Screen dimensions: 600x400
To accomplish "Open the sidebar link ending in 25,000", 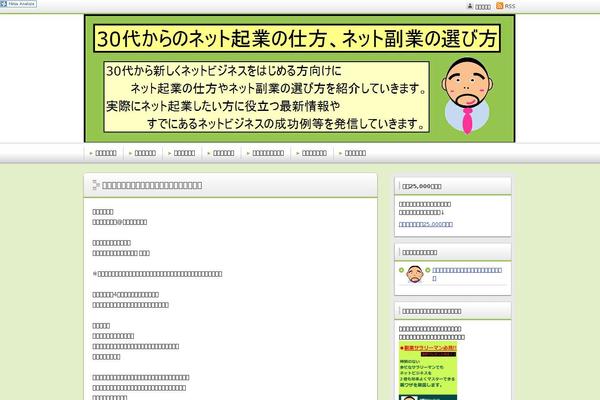I will pyautogui.click(x=426, y=224).
